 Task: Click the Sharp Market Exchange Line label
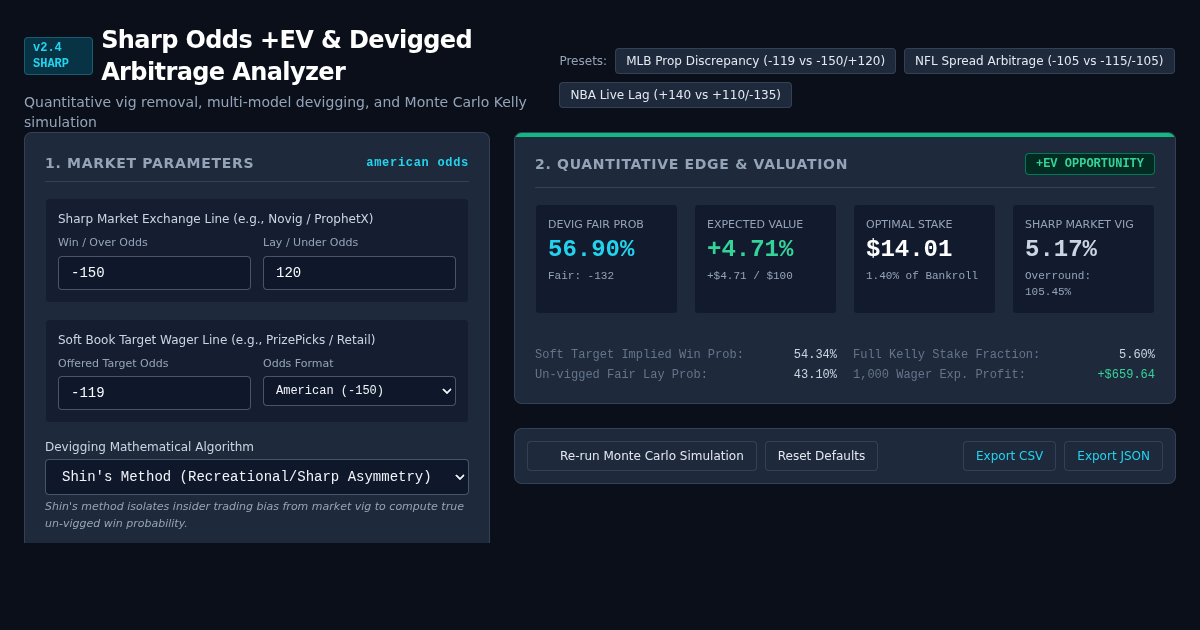coord(215,219)
